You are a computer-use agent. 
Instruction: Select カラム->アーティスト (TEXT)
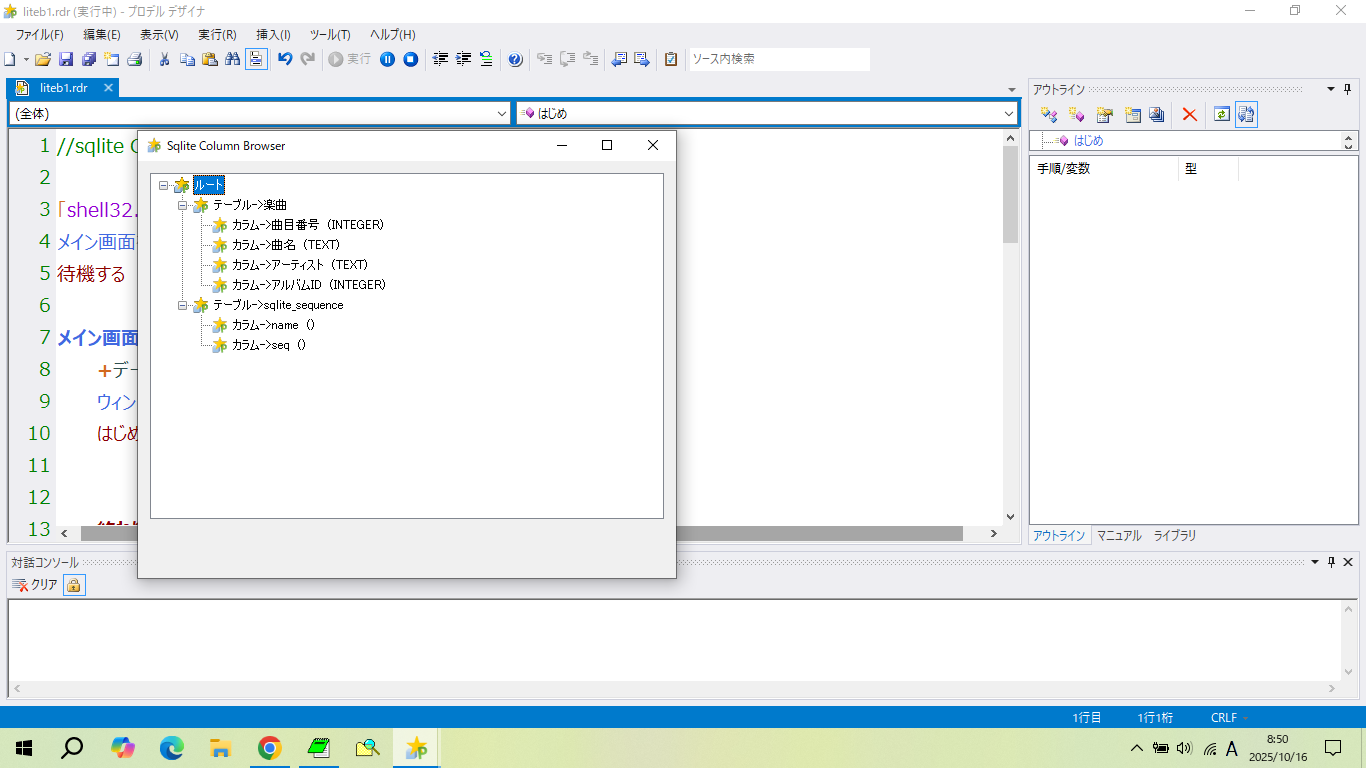pyautogui.click(x=300, y=265)
